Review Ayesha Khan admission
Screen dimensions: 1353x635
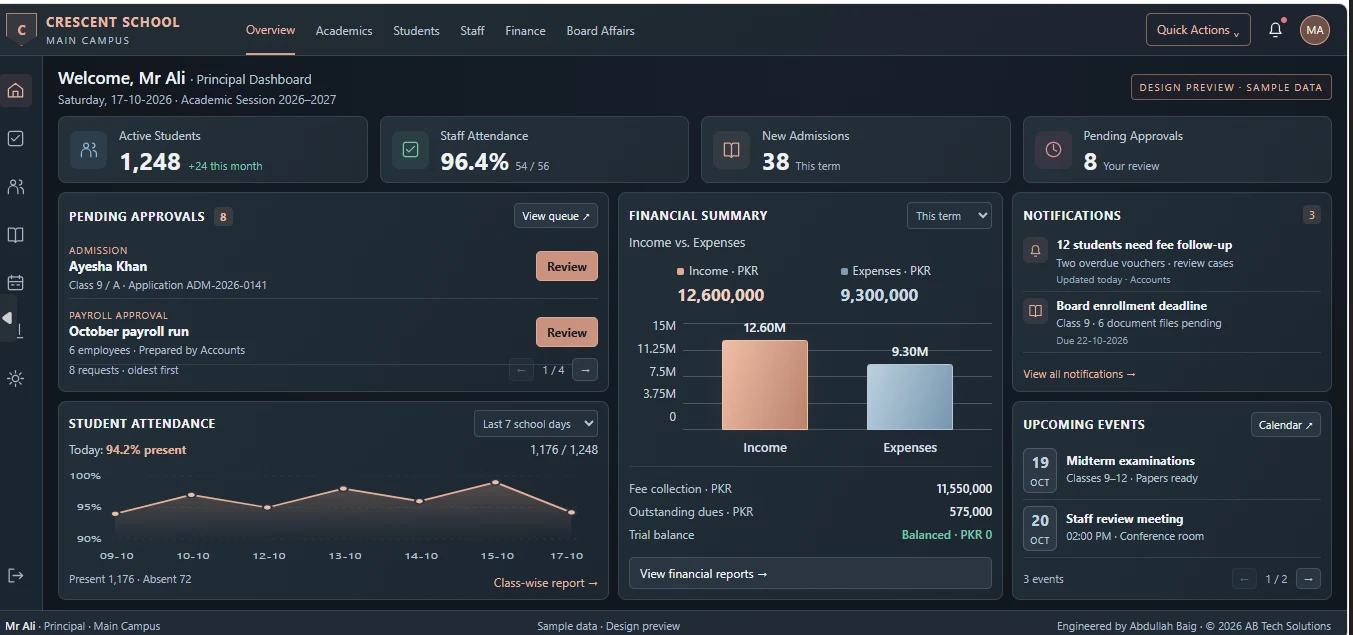point(567,267)
